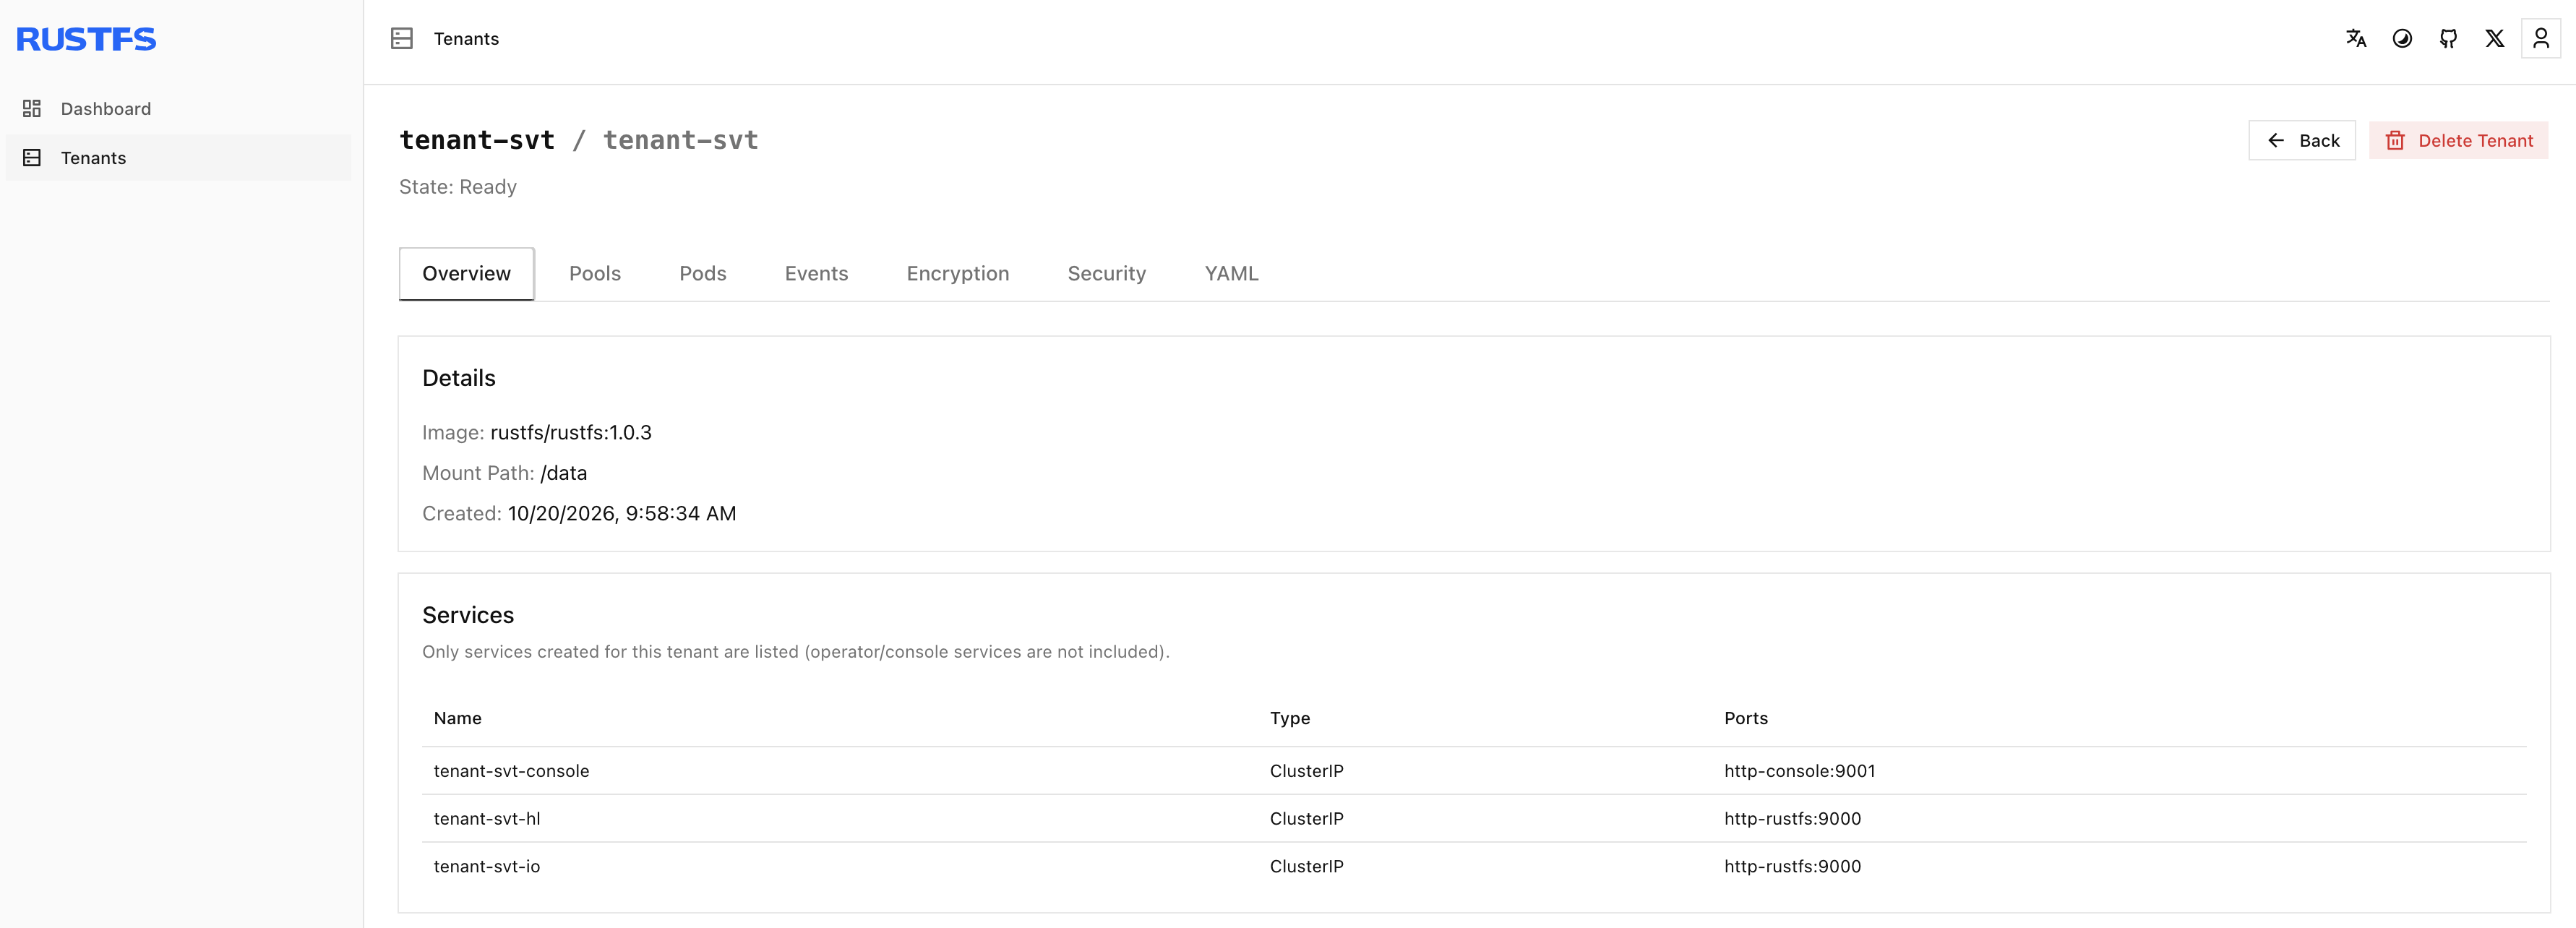Click ClusterIP in the tenant-svt-console row

point(1307,771)
